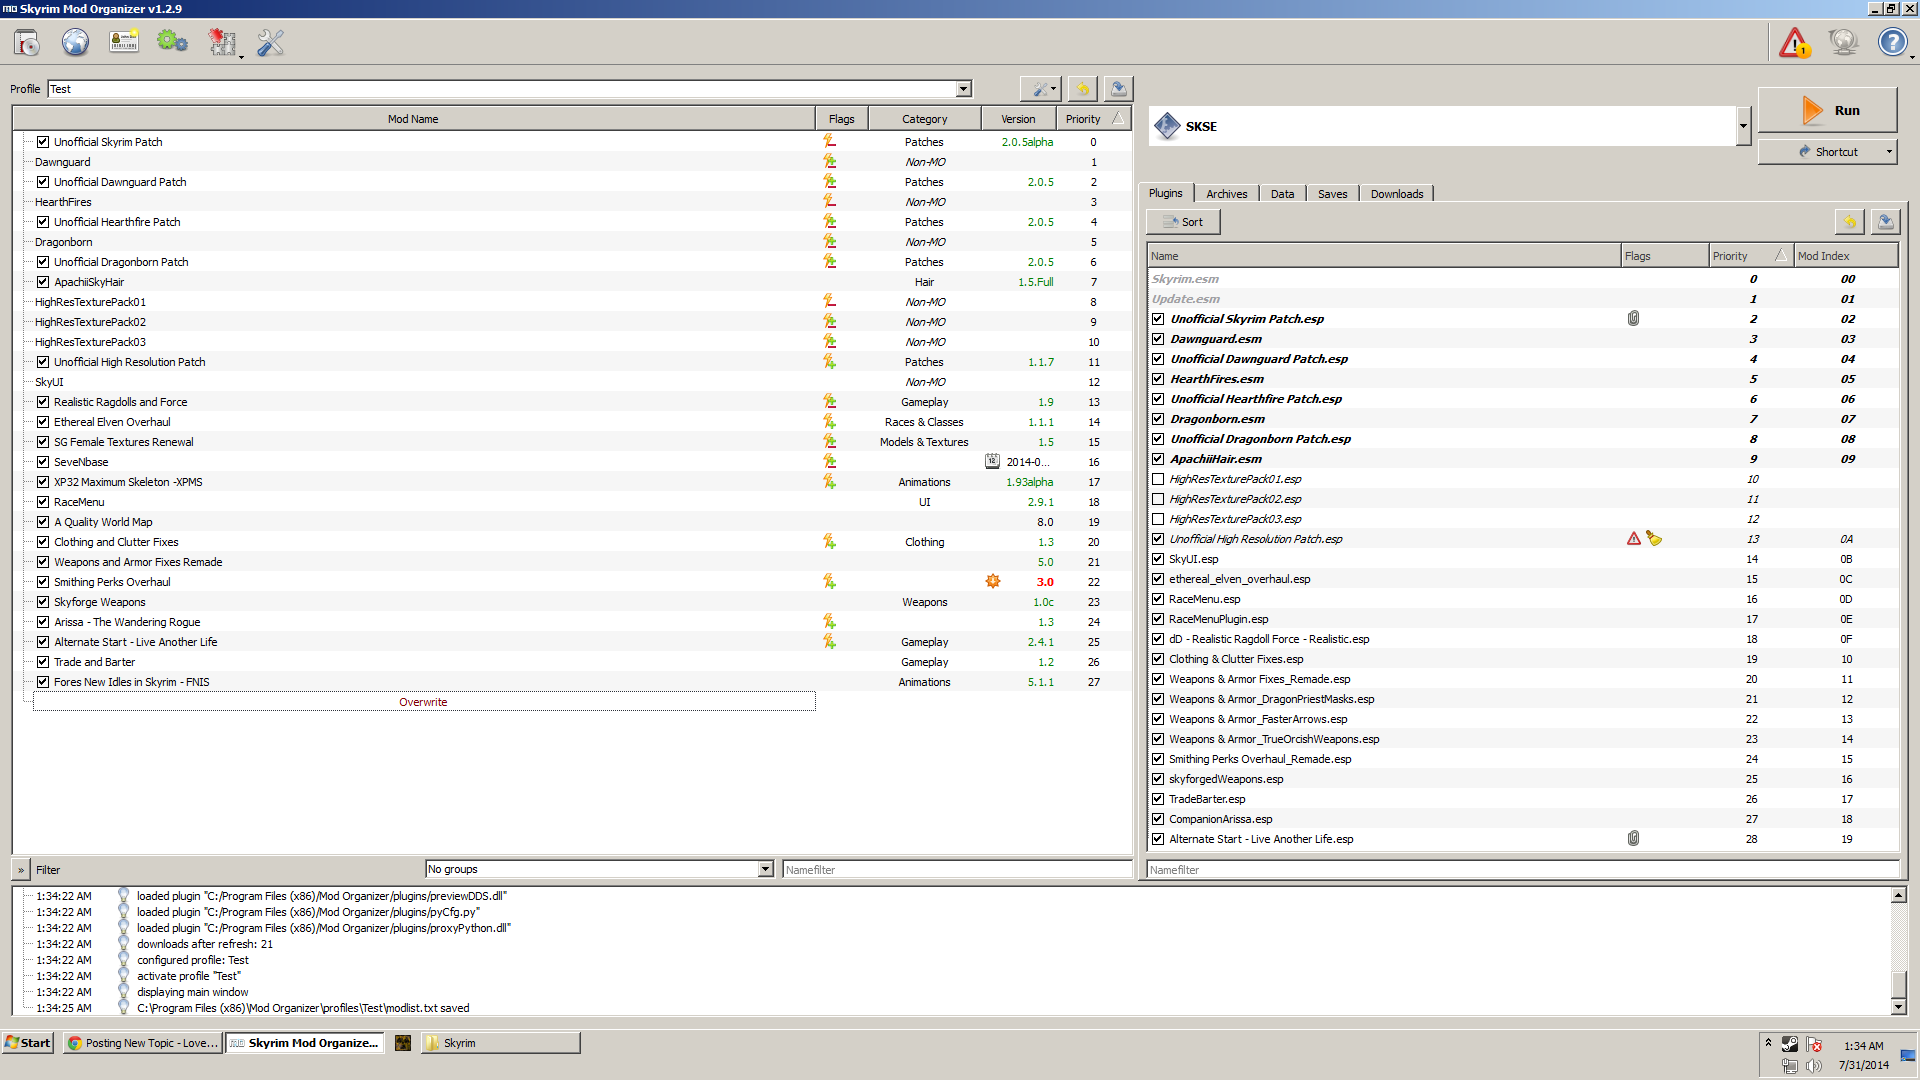This screenshot has width=1920, height=1080.
Task: Open the executables gears icon
Action: tap(172, 42)
